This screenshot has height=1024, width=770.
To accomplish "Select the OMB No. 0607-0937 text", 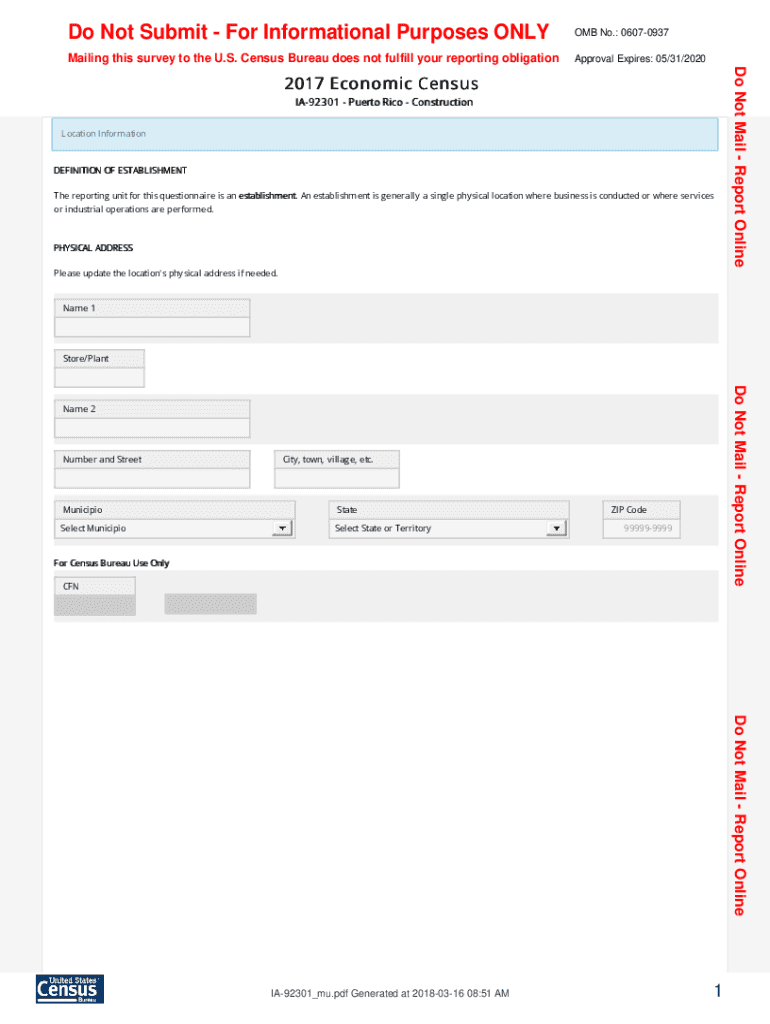I will (621, 33).
